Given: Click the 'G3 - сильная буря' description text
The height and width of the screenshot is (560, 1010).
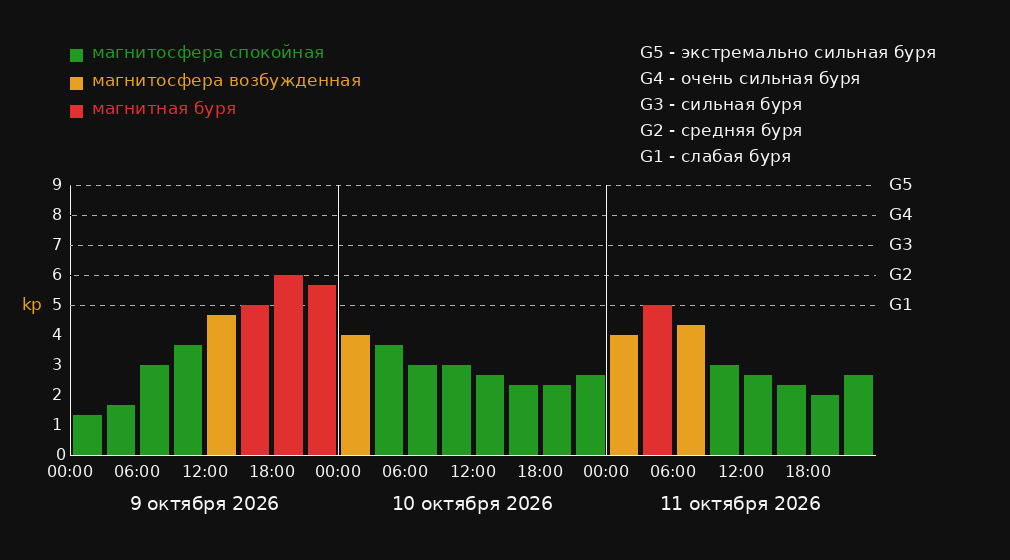Looking at the screenshot, I should 721,104.
